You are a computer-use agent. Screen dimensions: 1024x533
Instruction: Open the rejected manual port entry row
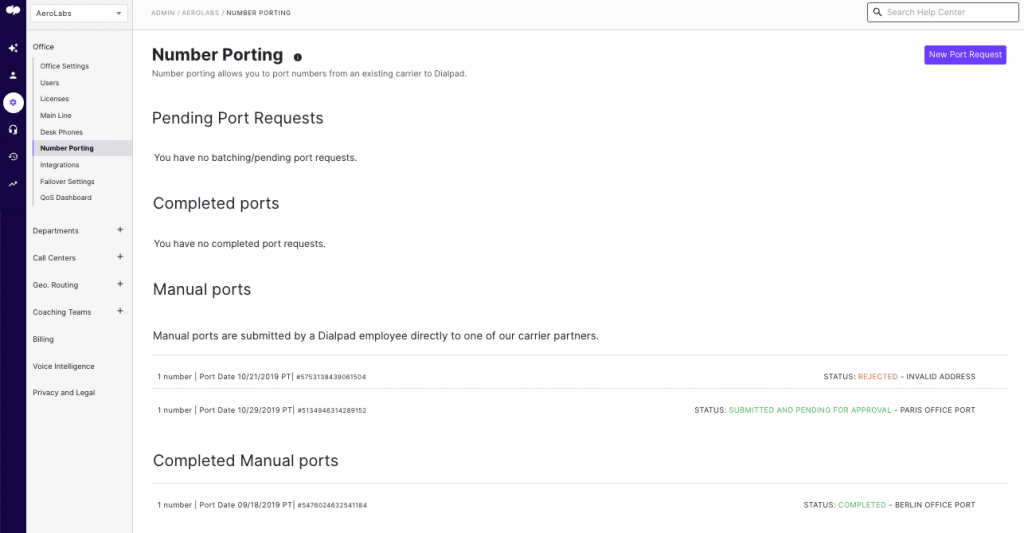click(566, 377)
